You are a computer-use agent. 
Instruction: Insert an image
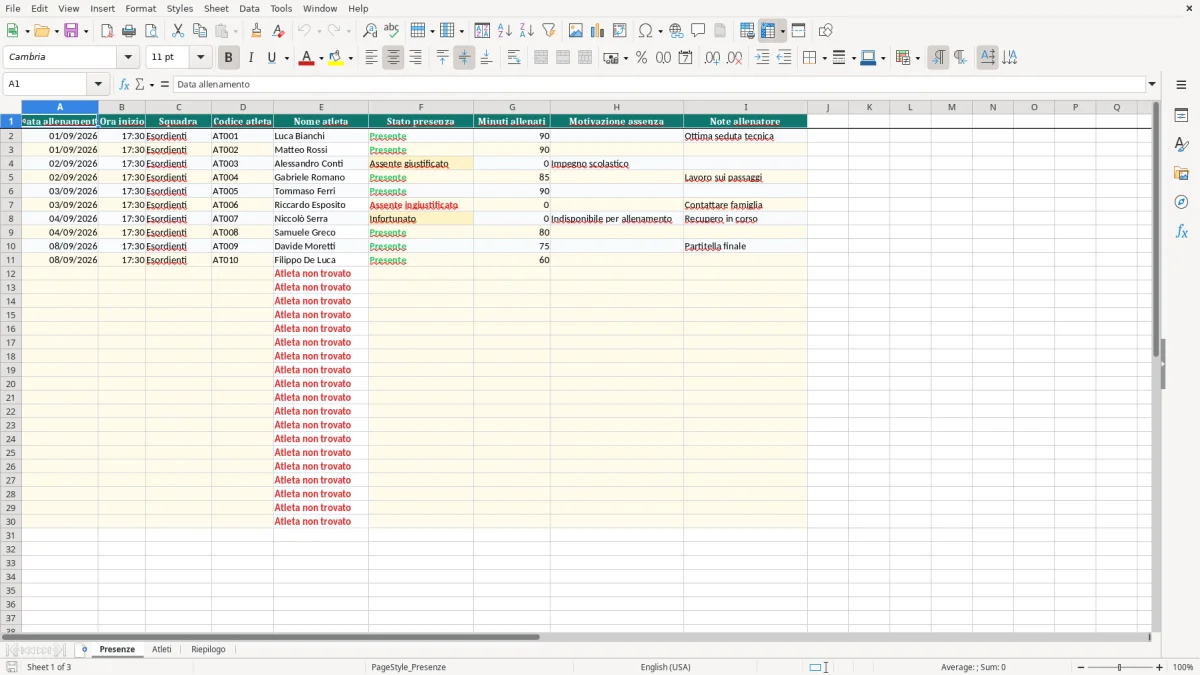tap(576, 31)
